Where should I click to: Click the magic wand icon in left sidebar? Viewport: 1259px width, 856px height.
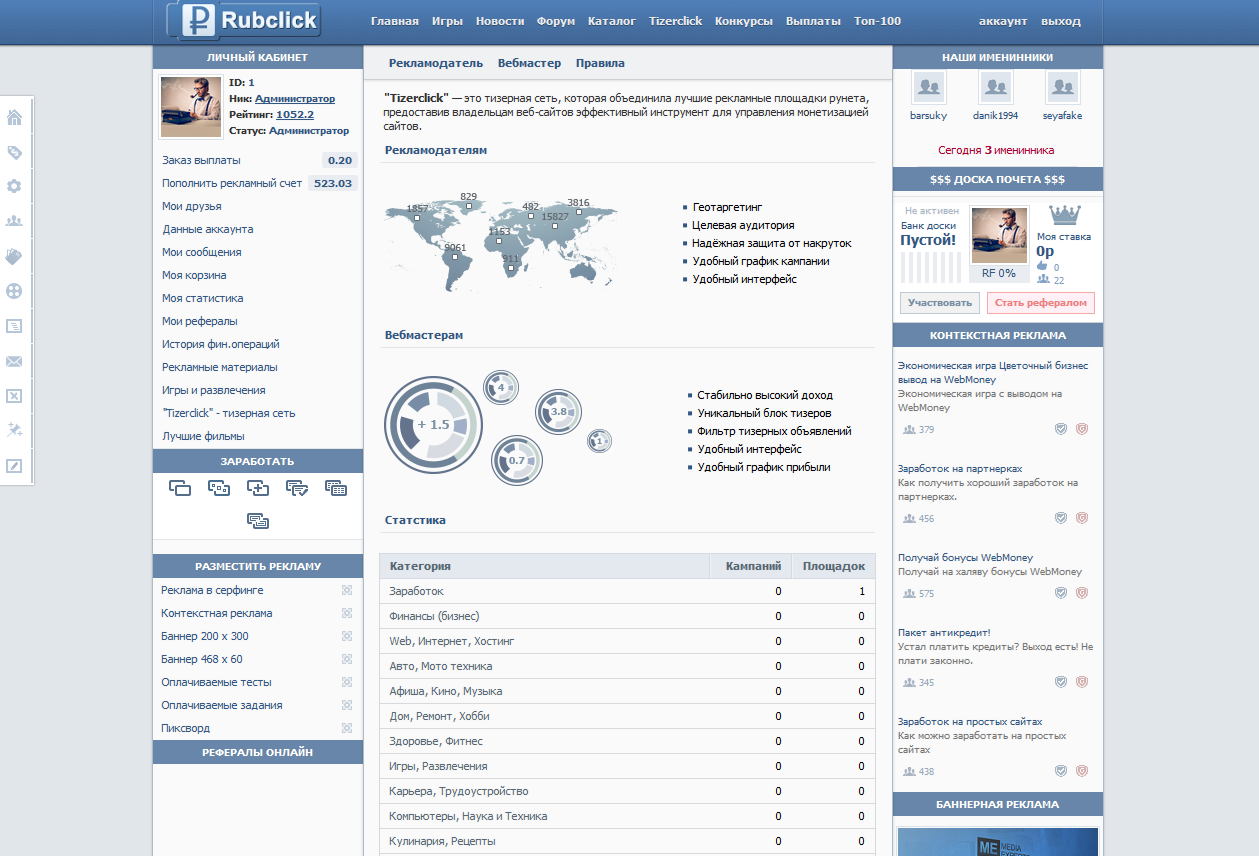click(x=14, y=430)
